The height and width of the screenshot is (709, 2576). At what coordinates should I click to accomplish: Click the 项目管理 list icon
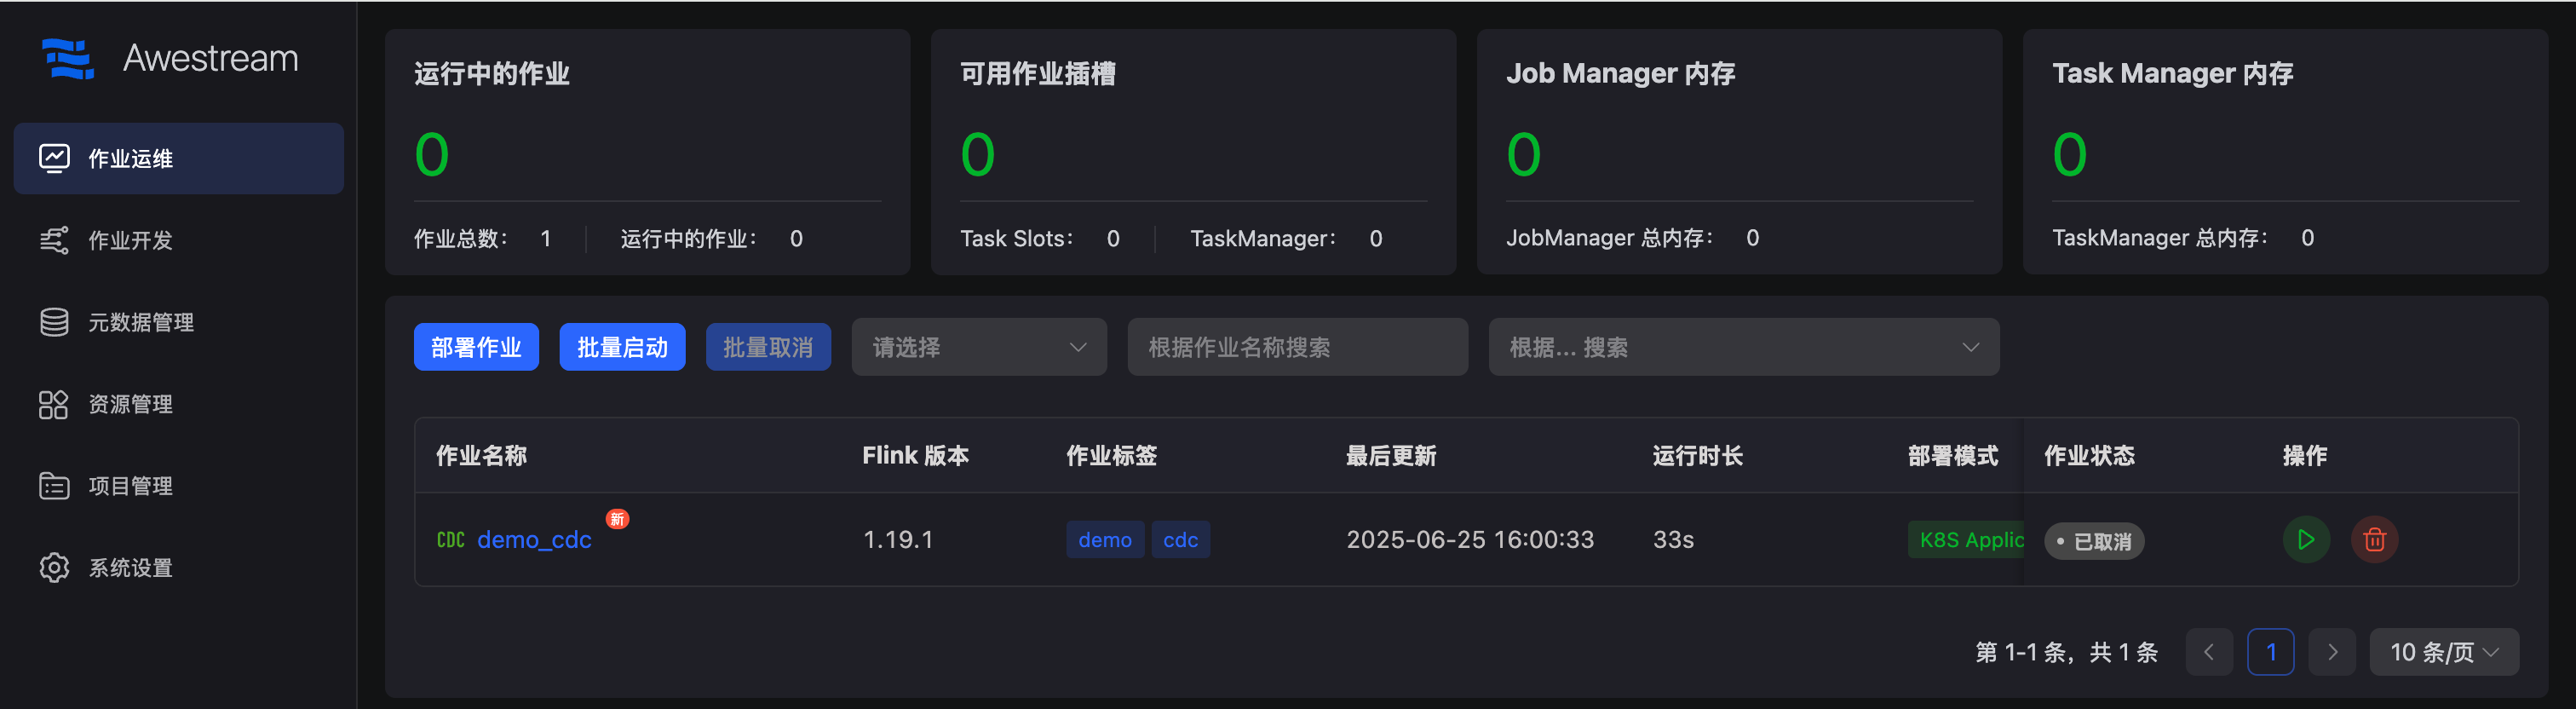54,486
